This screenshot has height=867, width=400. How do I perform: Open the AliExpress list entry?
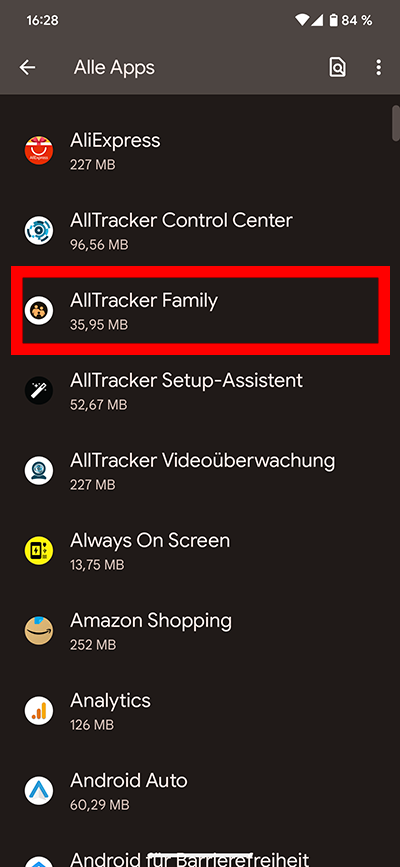coord(200,150)
